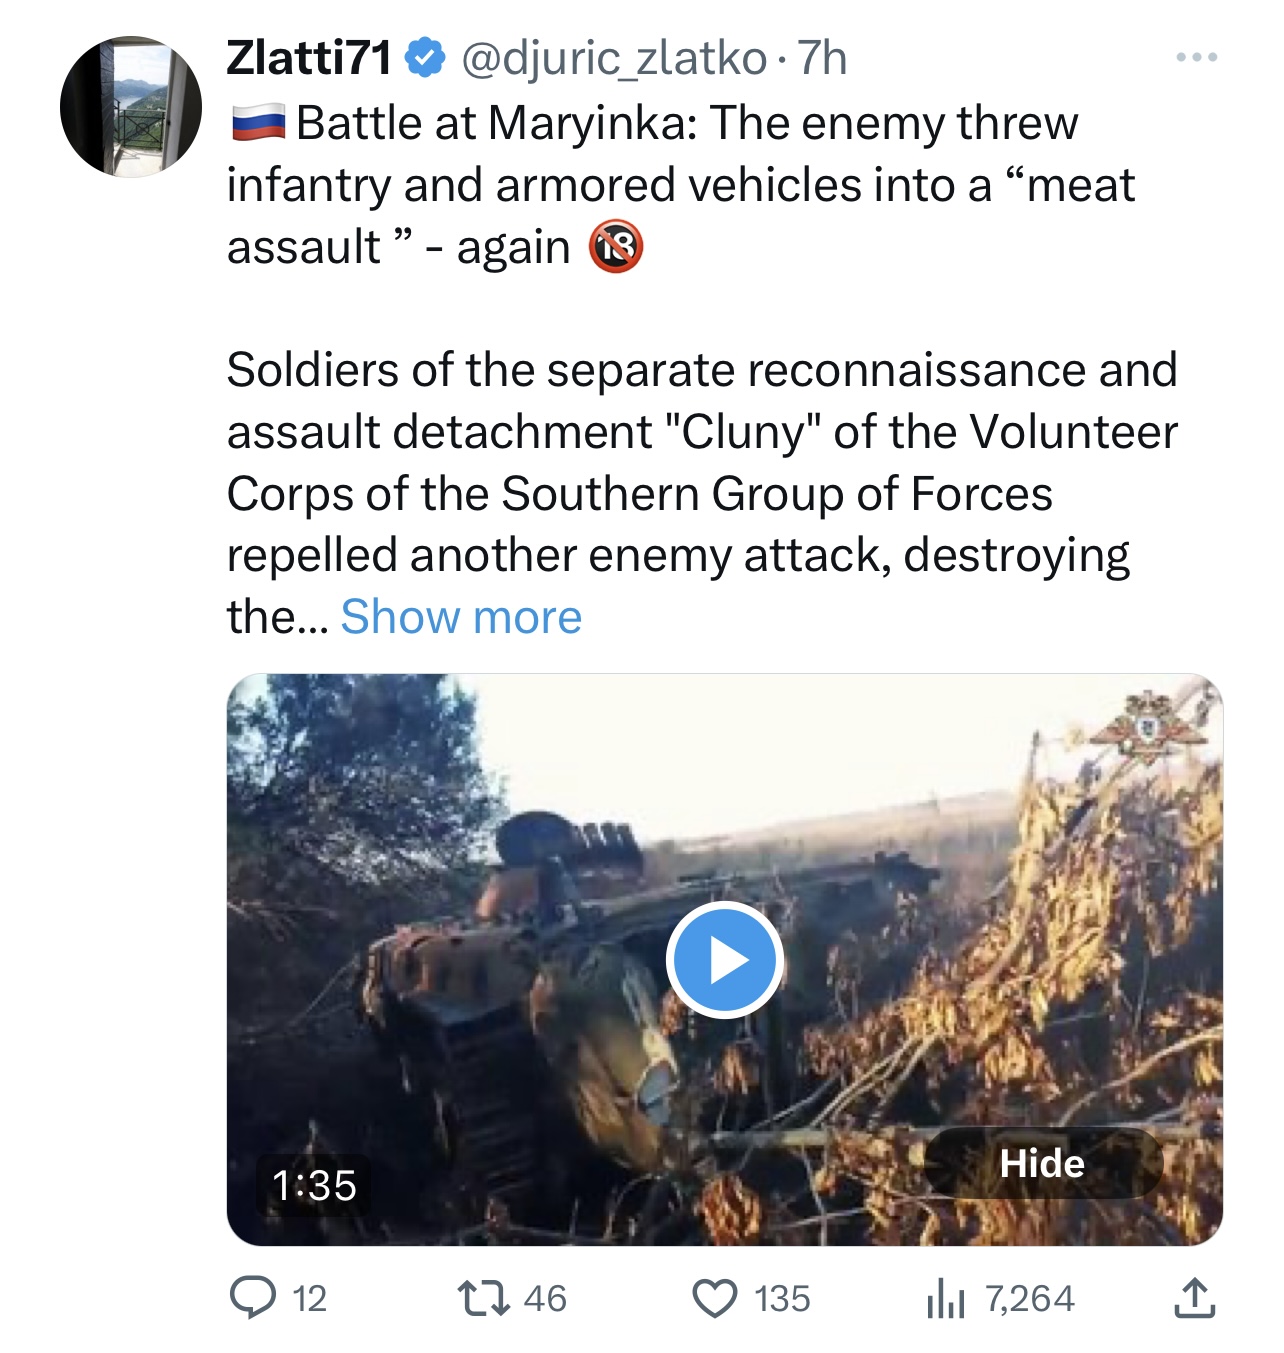Click the 7h timestamp
The width and height of the screenshot is (1284, 1353).
[x=822, y=58]
